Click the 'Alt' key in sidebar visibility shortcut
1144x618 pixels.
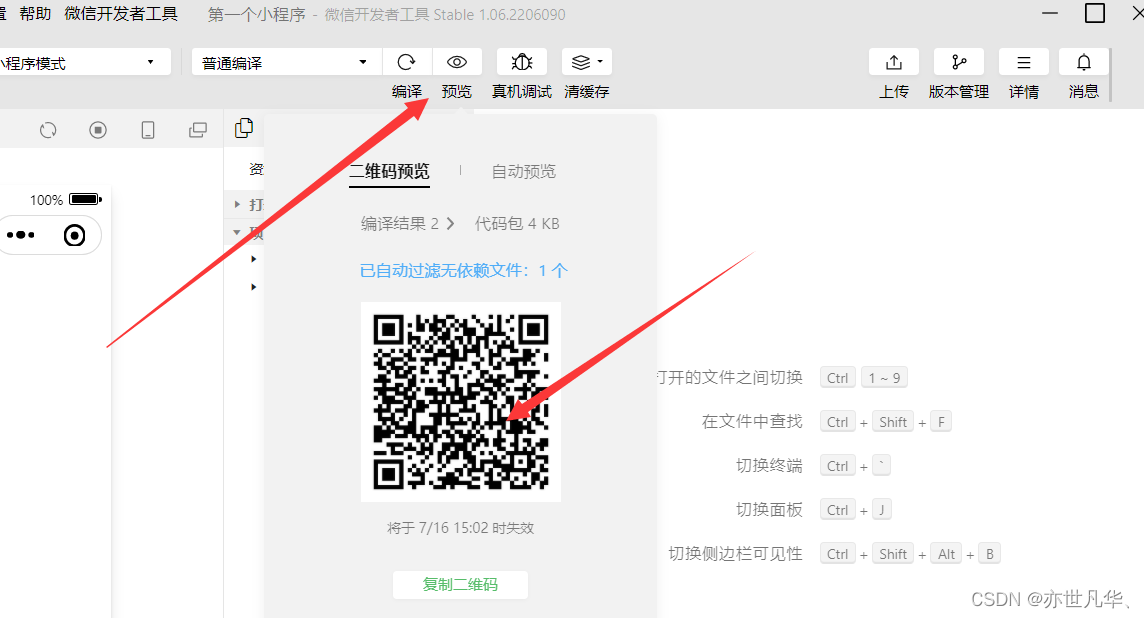click(x=946, y=554)
